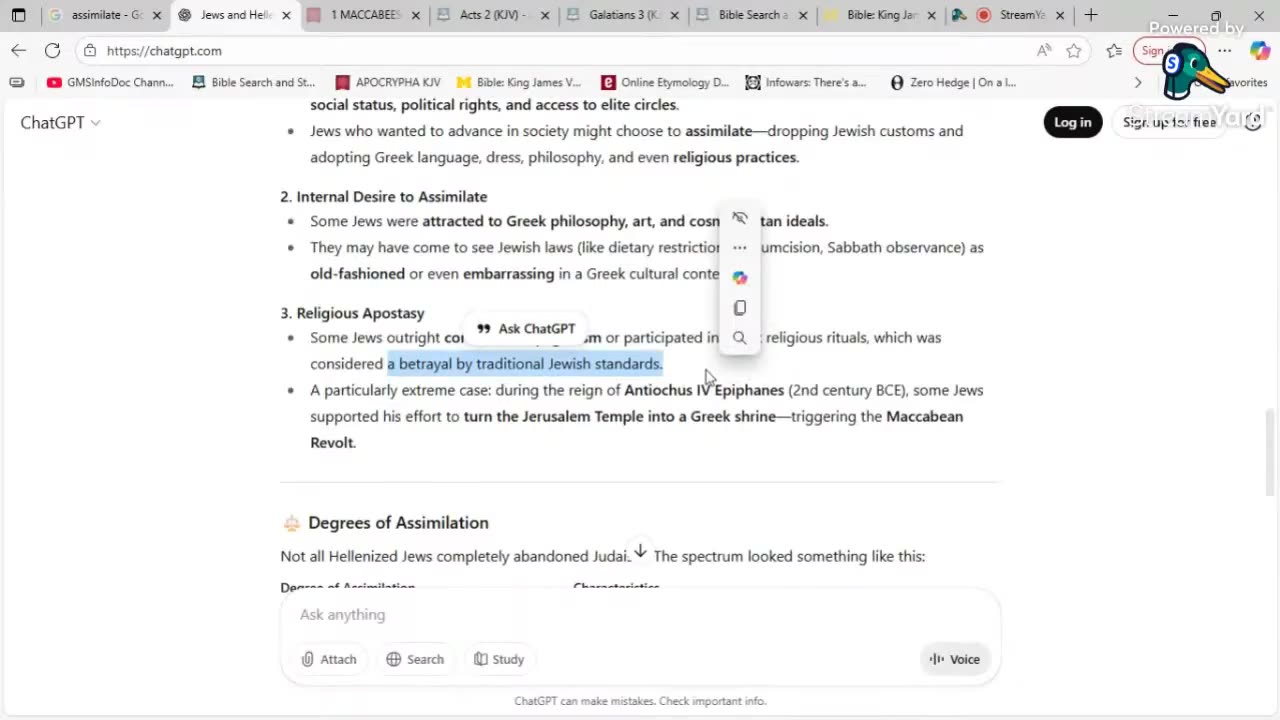The width and height of the screenshot is (1280, 720).
Task: Focus the Ask anything message box
Action: [640, 615]
